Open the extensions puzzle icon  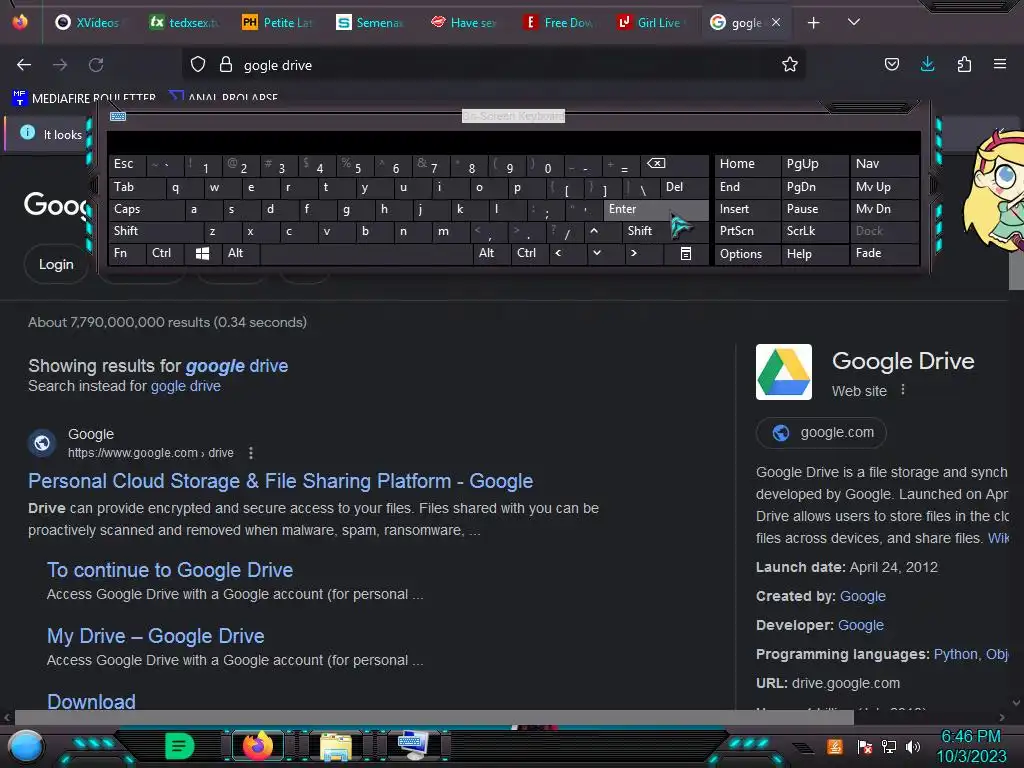[964, 64]
